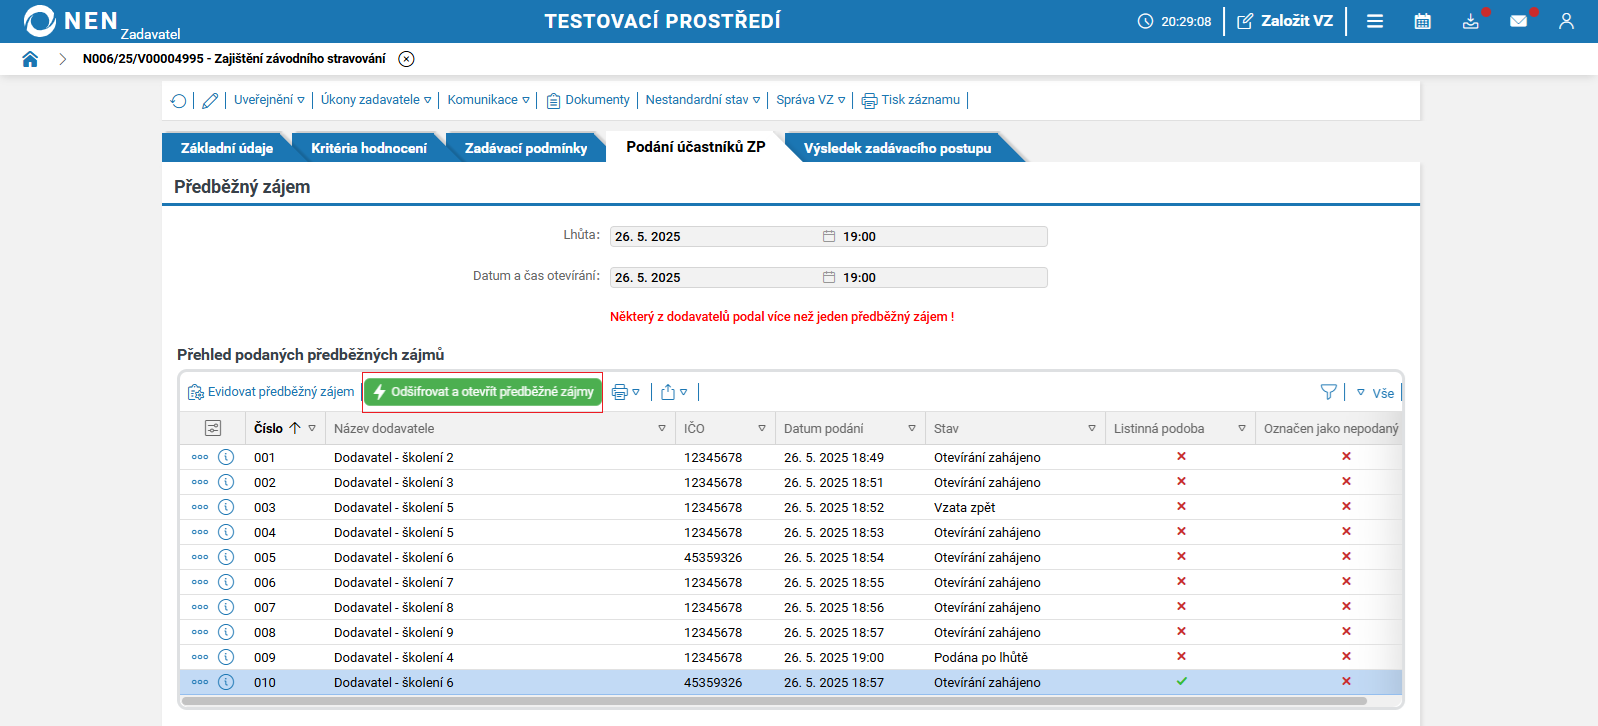
Task: Expand the Úkony zadavatele menu
Action: point(376,100)
